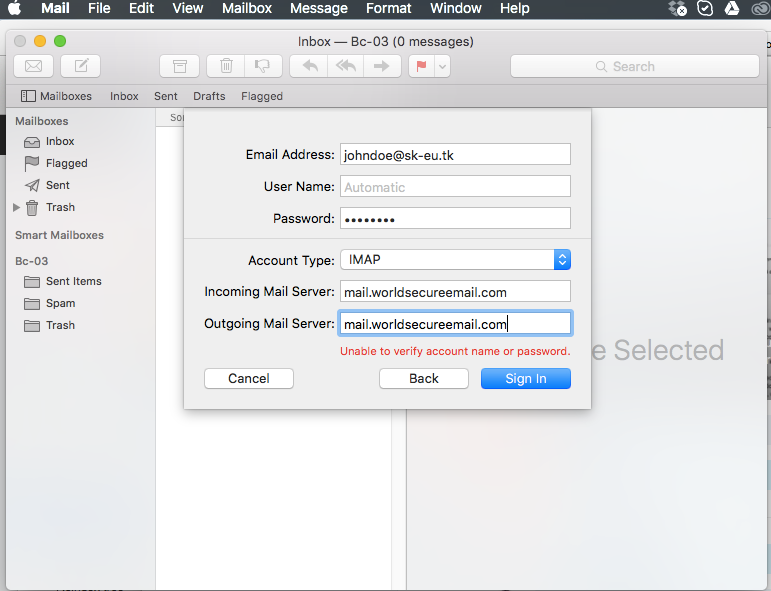Screen dimensions: 771x591
Task: Click the Reply All double-arrow icon
Action: tap(346, 66)
